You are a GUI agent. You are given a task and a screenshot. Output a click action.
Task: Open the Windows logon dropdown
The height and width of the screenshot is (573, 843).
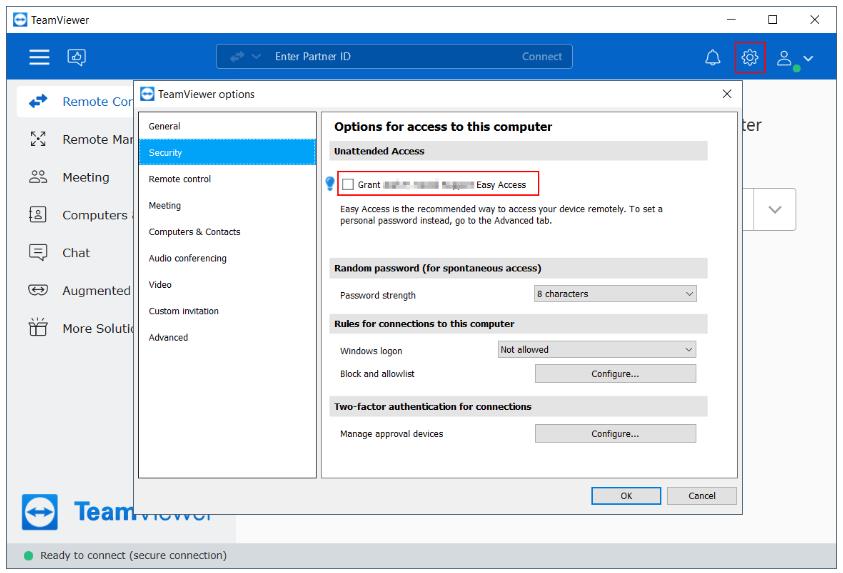(x=596, y=350)
